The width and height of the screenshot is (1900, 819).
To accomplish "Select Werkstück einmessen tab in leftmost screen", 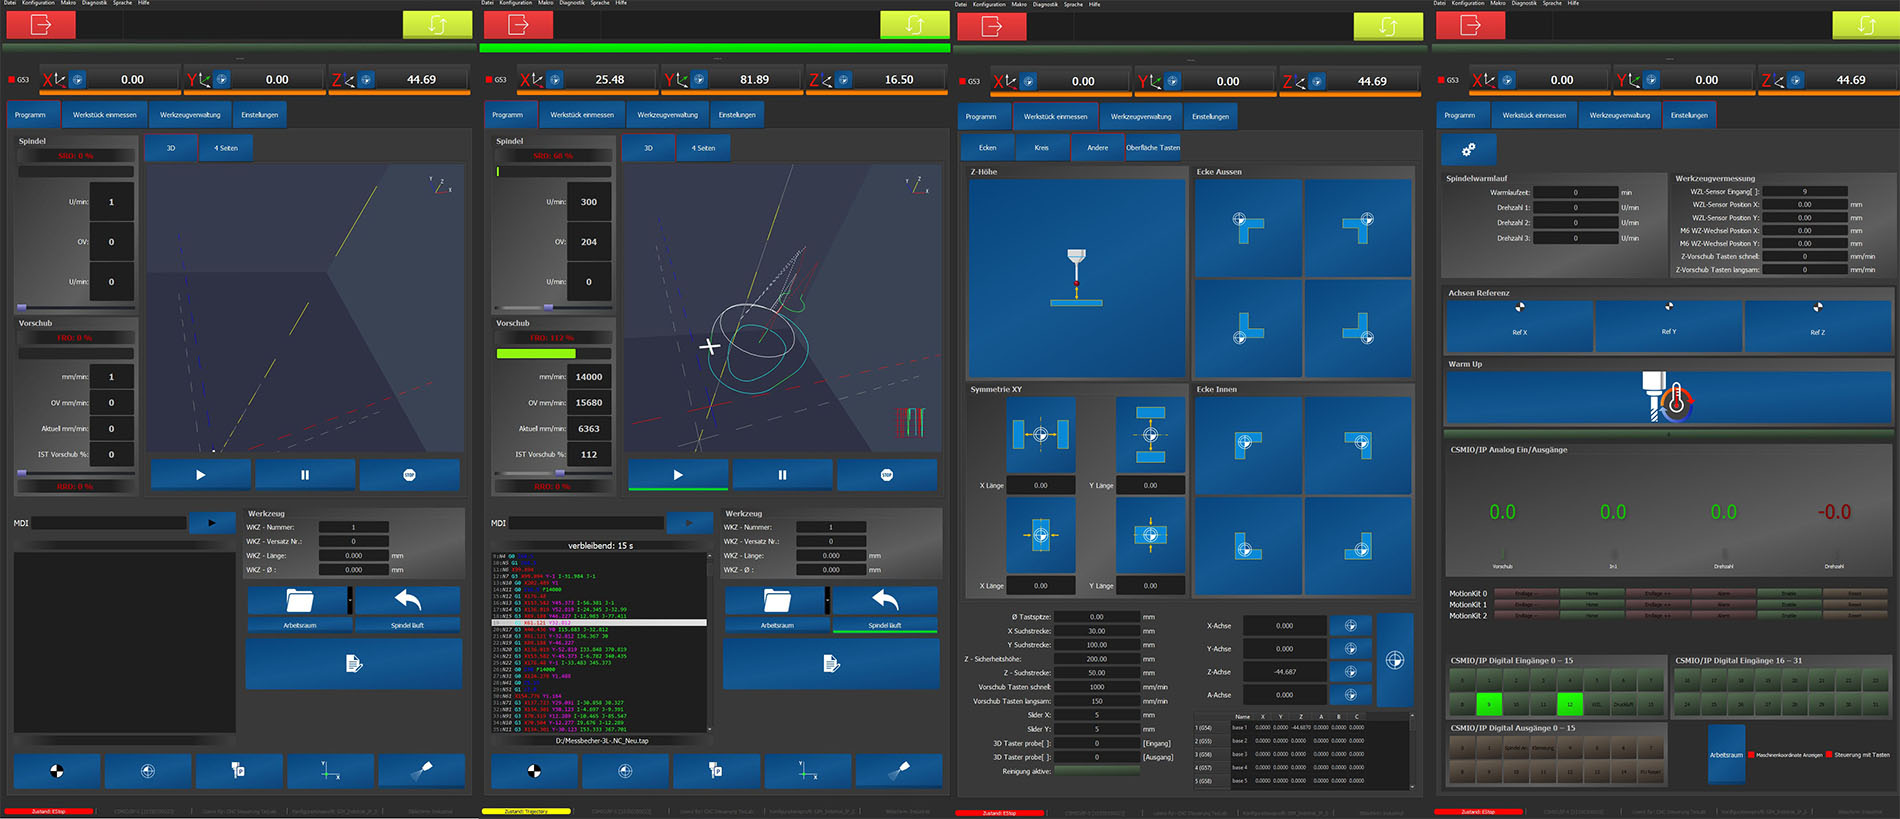I will 105,115.
